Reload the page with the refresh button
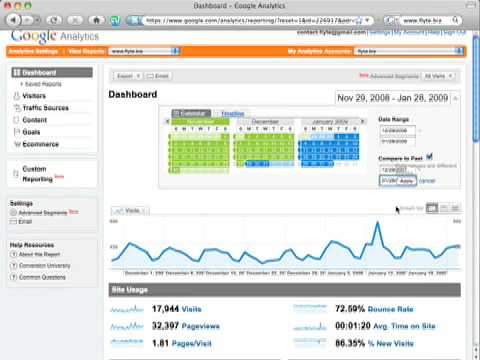 54,20
